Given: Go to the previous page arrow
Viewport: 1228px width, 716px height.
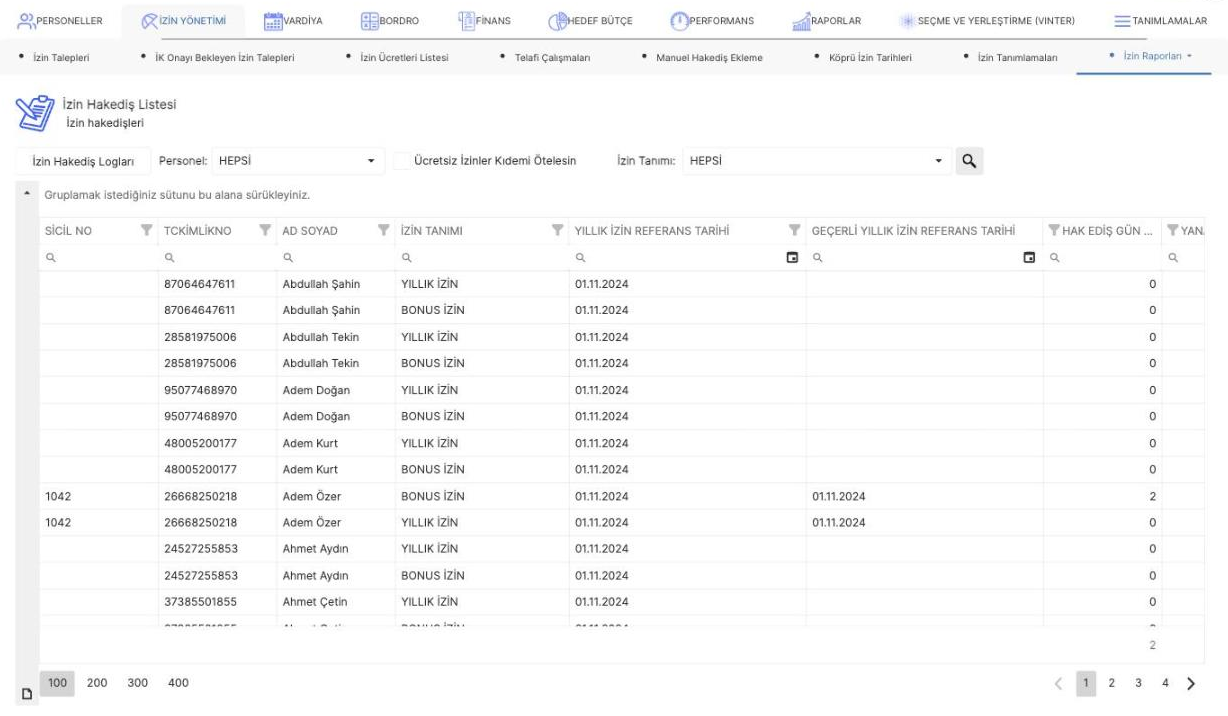Looking at the screenshot, I should tap(1060, 683).
